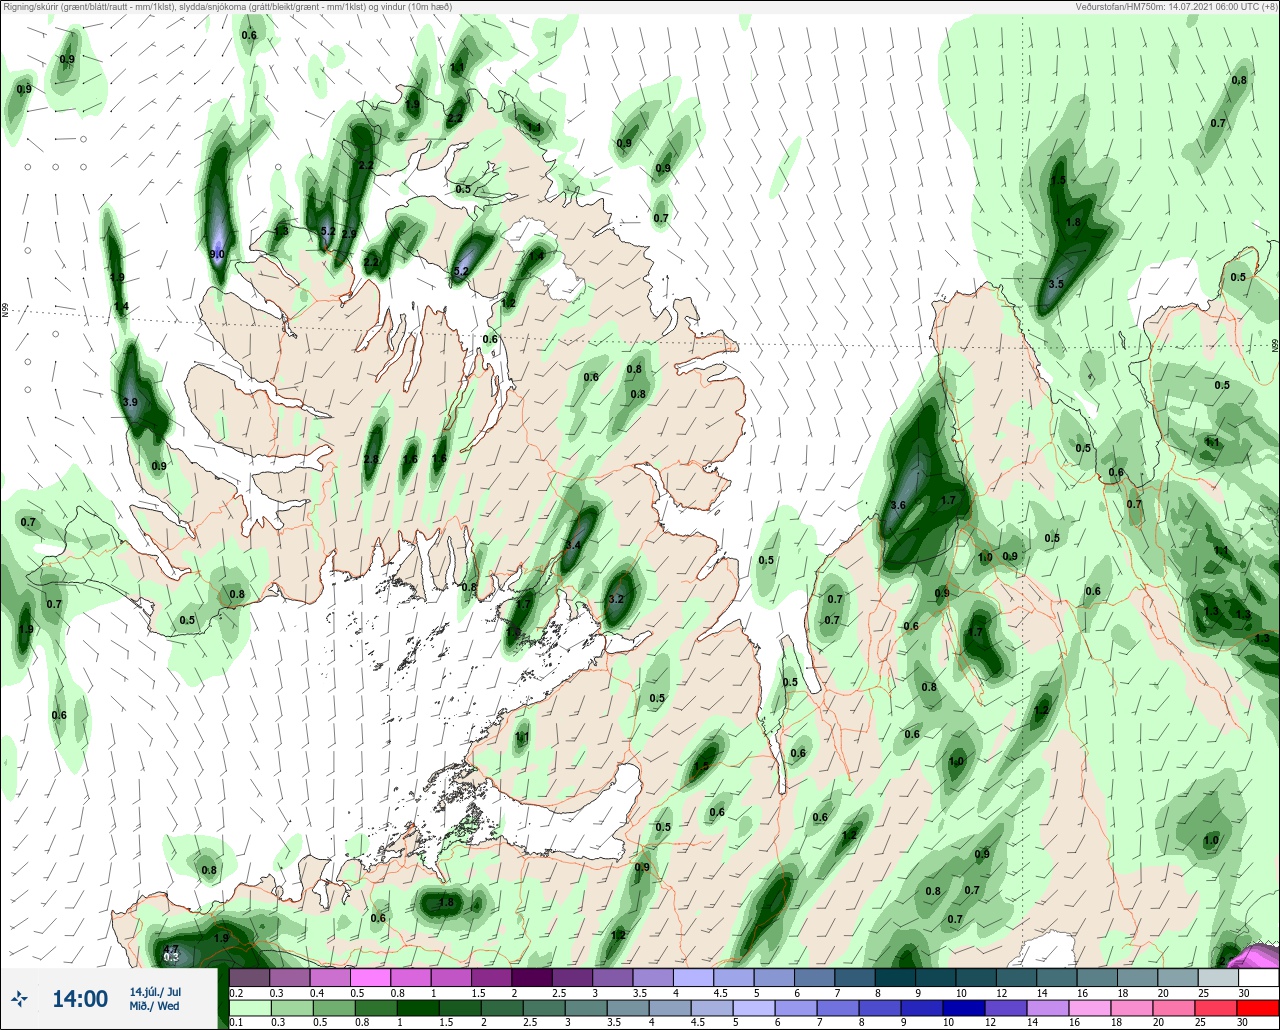Viewport: 1280px width, 1030px height.
Task: Click the 3.9 precipitation value near the west coast
Action: click(130, 402)
